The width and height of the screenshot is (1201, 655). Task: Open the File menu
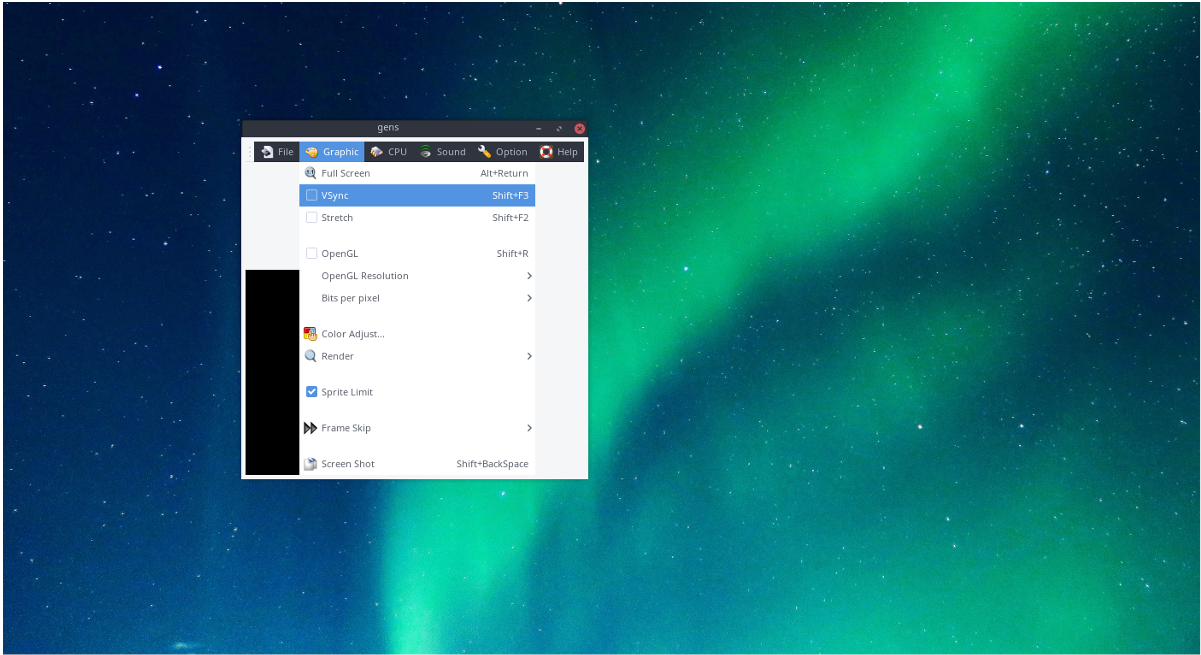[276, 151]
